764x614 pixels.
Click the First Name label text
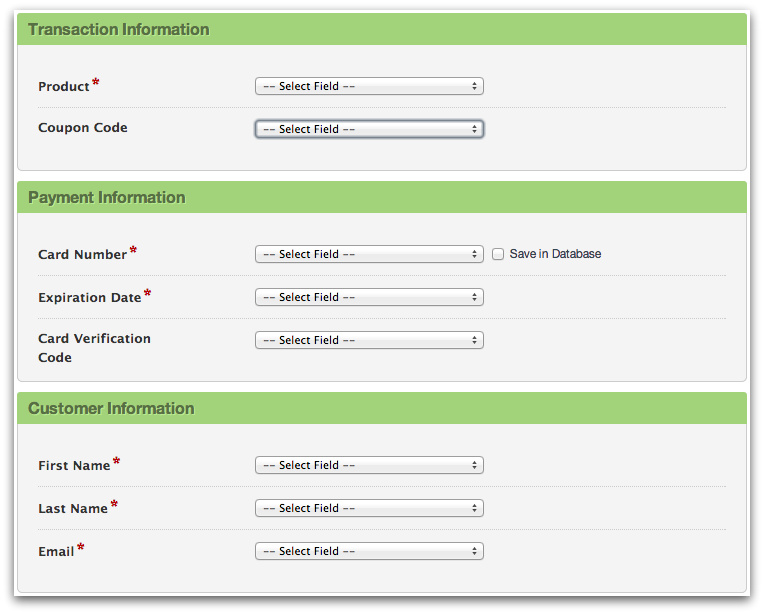[x=74, y=466]
